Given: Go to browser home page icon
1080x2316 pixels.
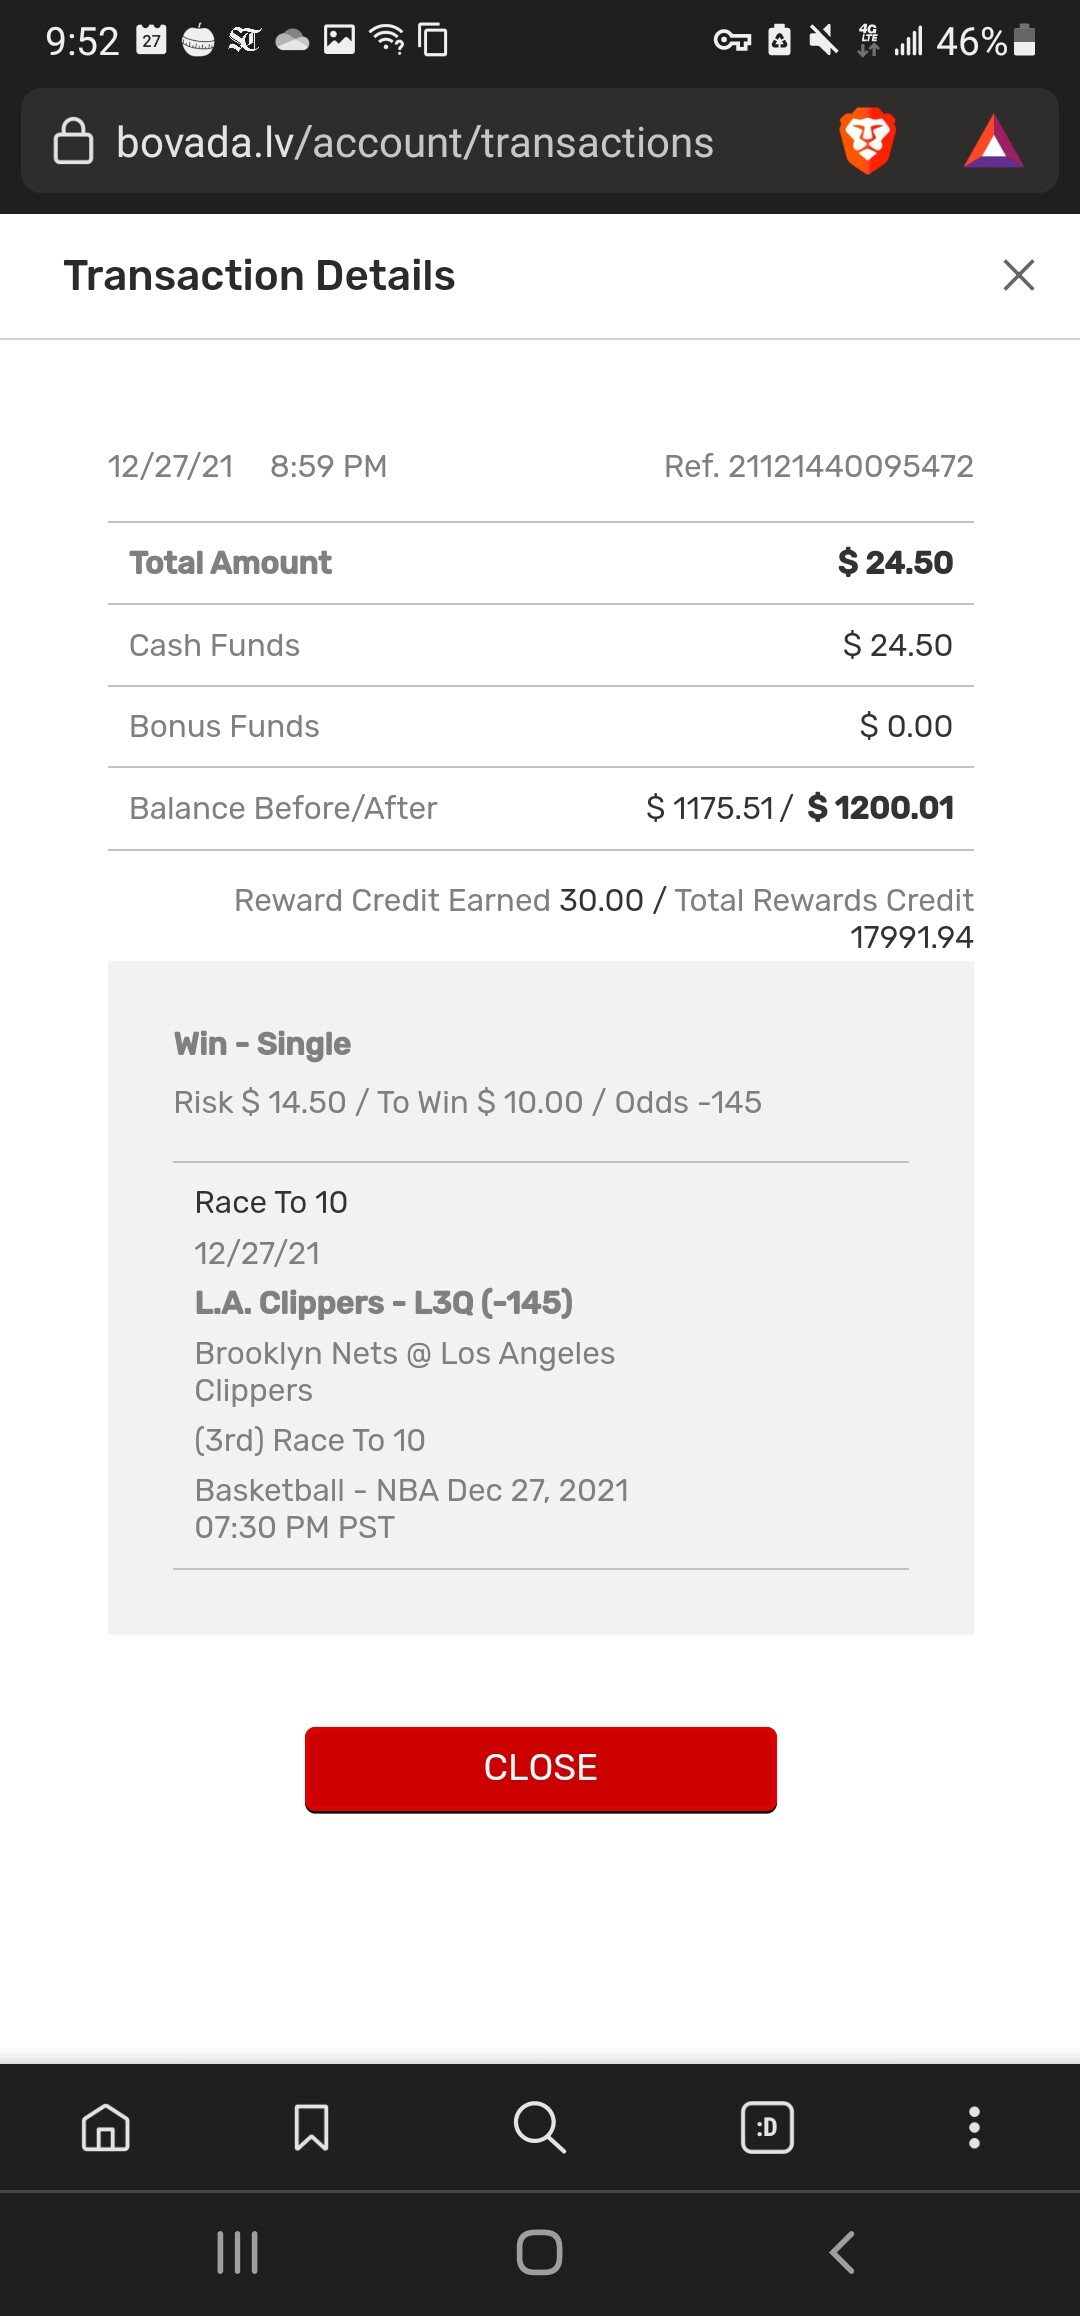Looking at the screenshot, I should (106, 2127).
